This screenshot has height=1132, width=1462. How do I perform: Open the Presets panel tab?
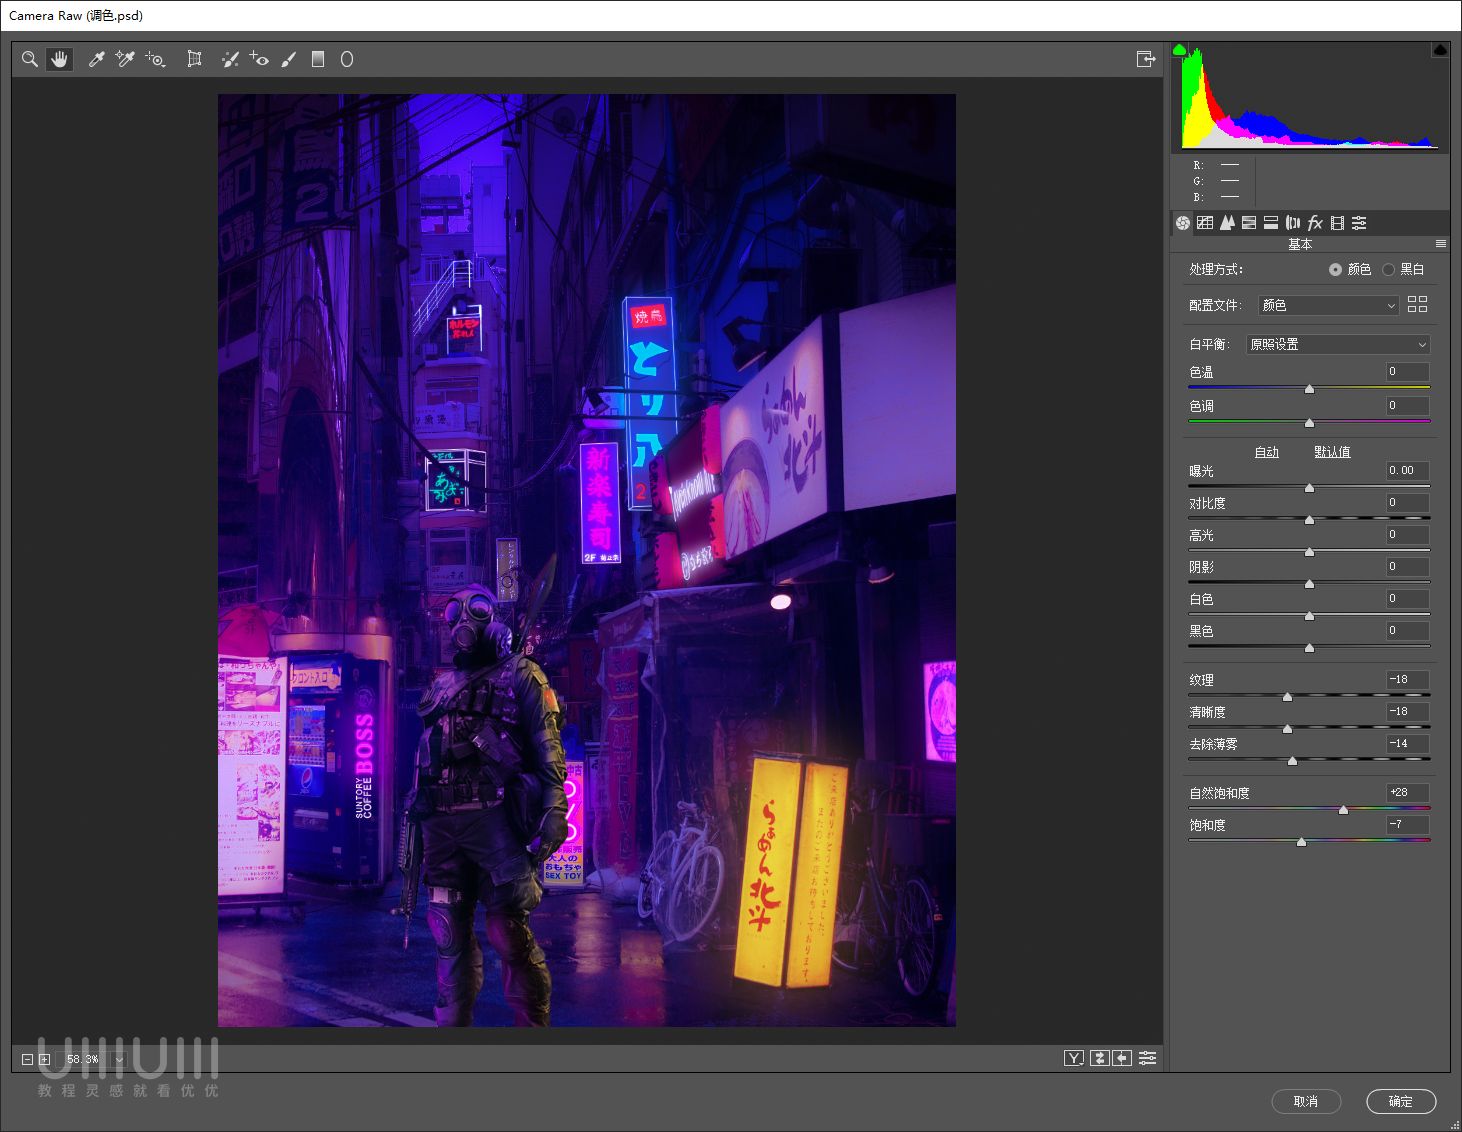tap(1359, 223)
